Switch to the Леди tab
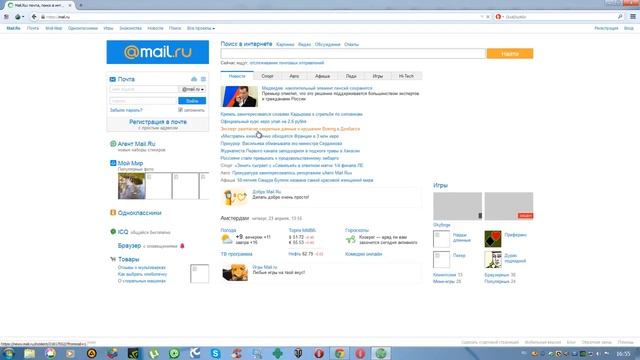 pyautogui.click(x=351, y=76)
